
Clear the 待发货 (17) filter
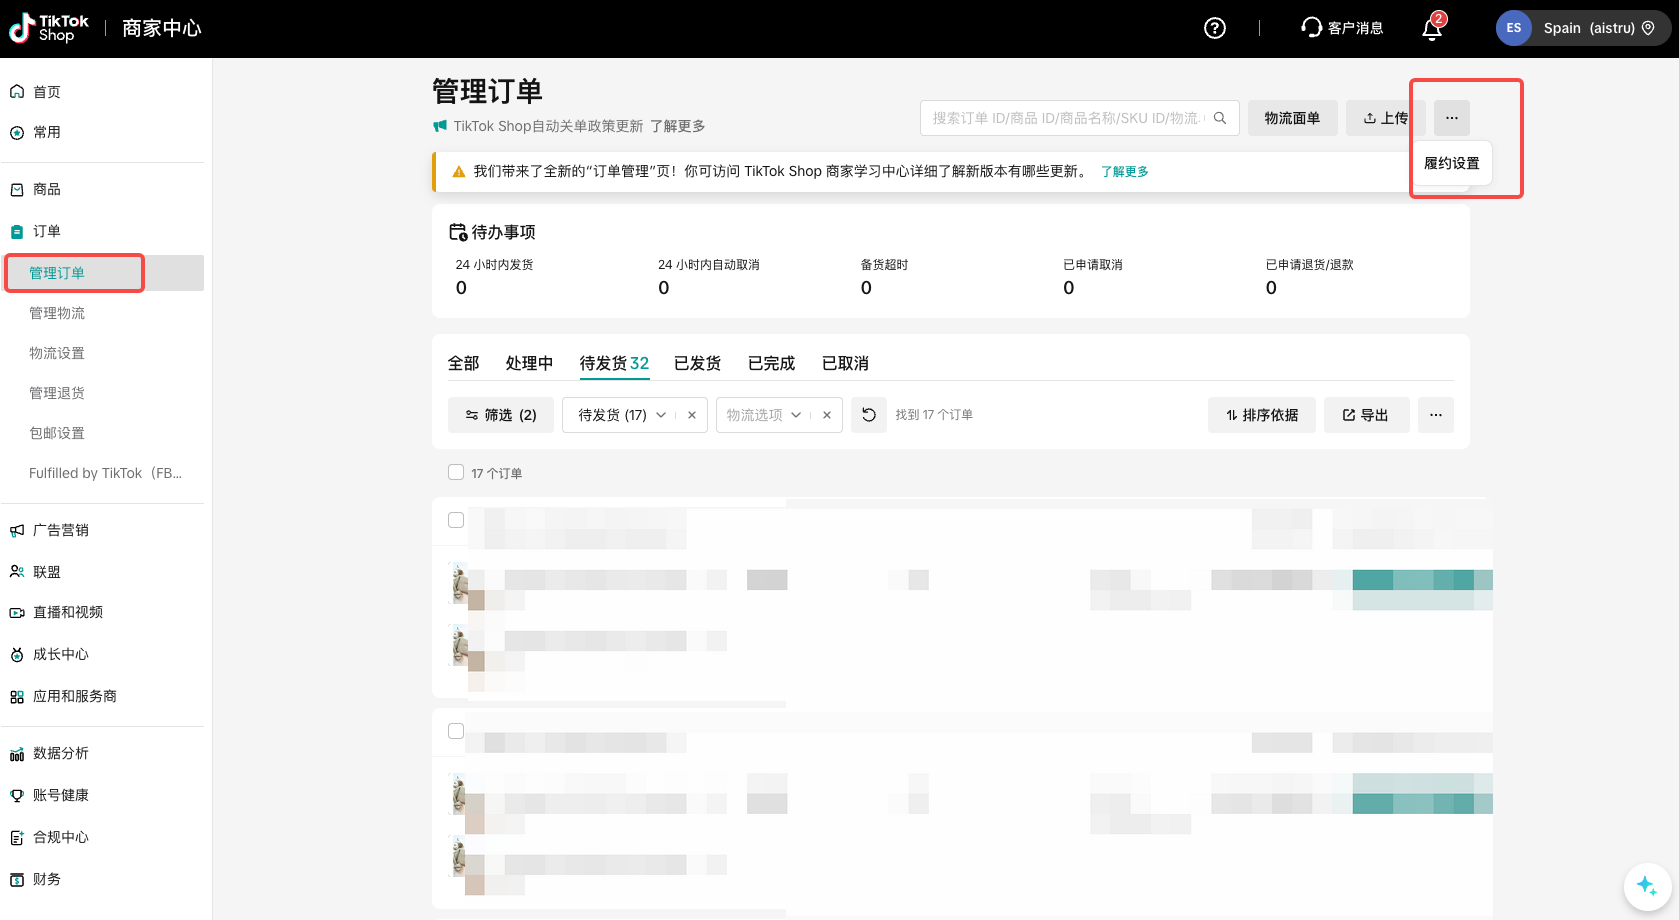coord(692,415)
